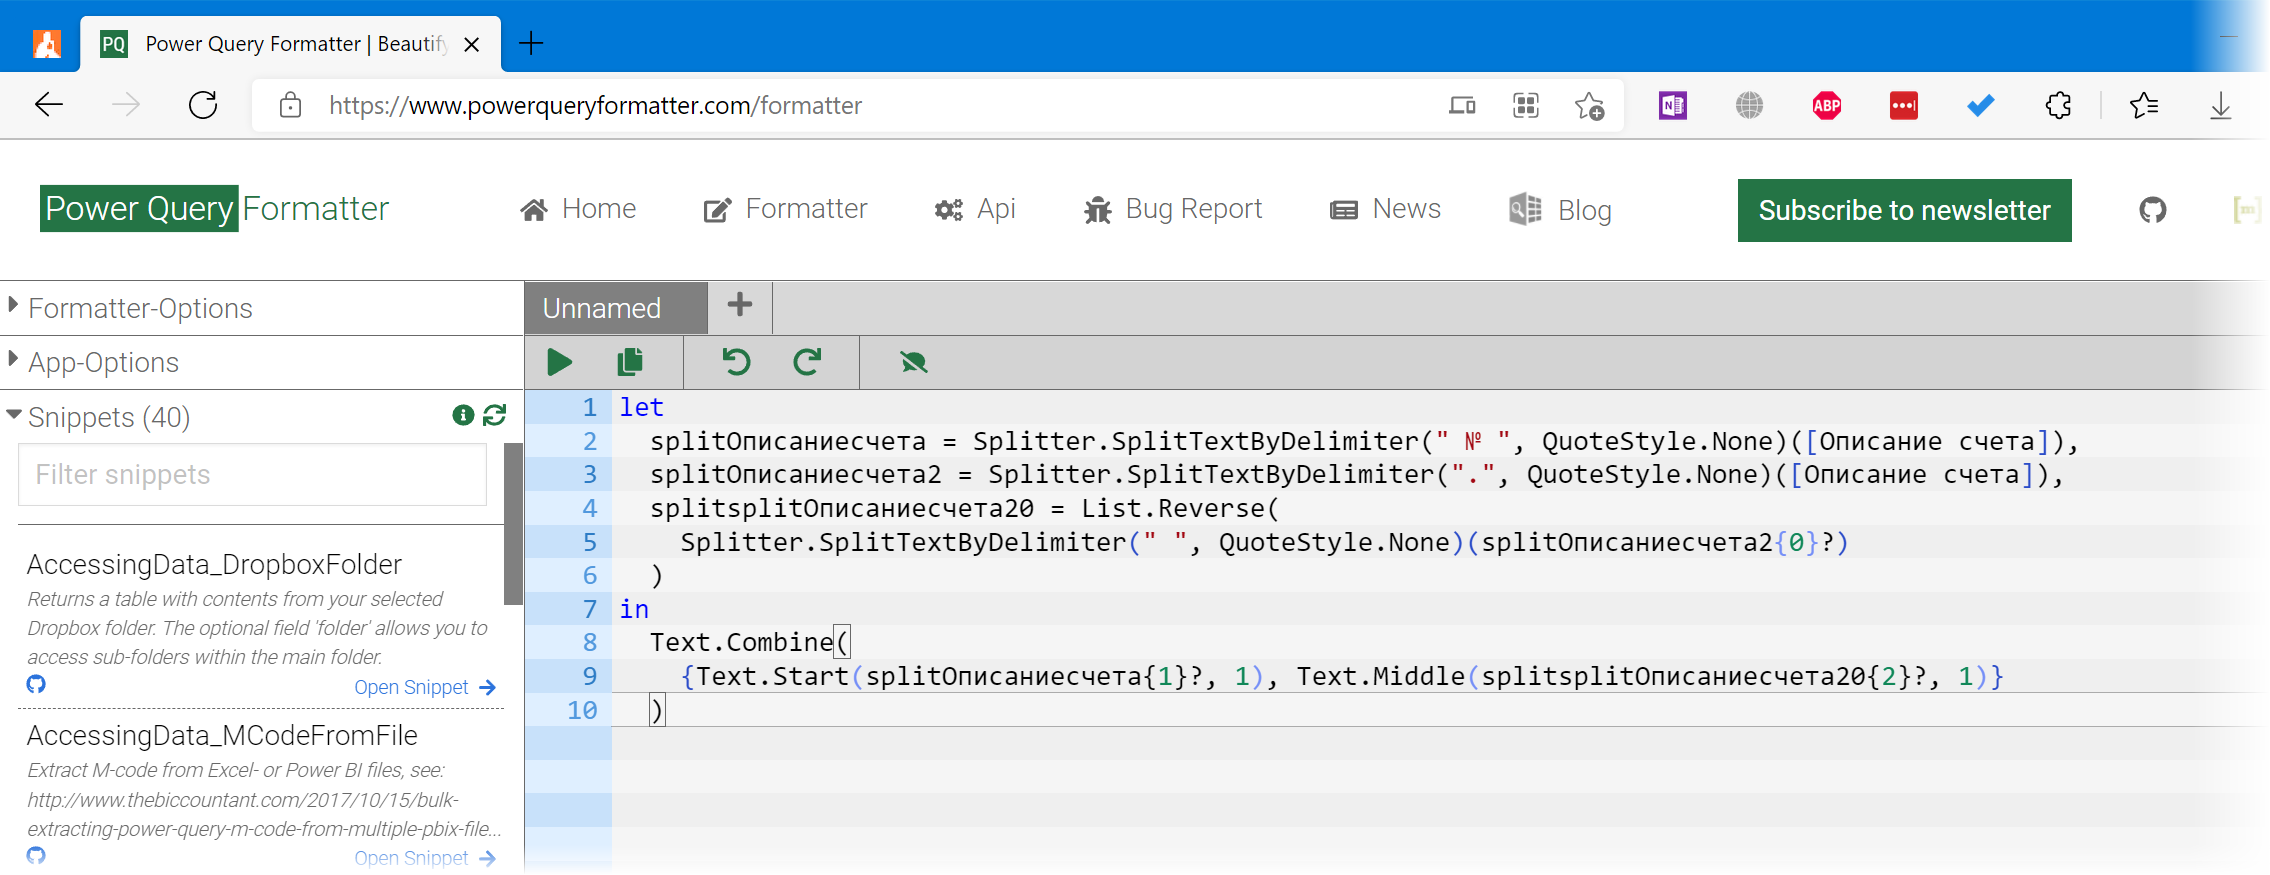The width and height of the screenshot is (2270, 875).
Task: Click the 'in' keyword on line 7
Action: (x=634, y=609)
